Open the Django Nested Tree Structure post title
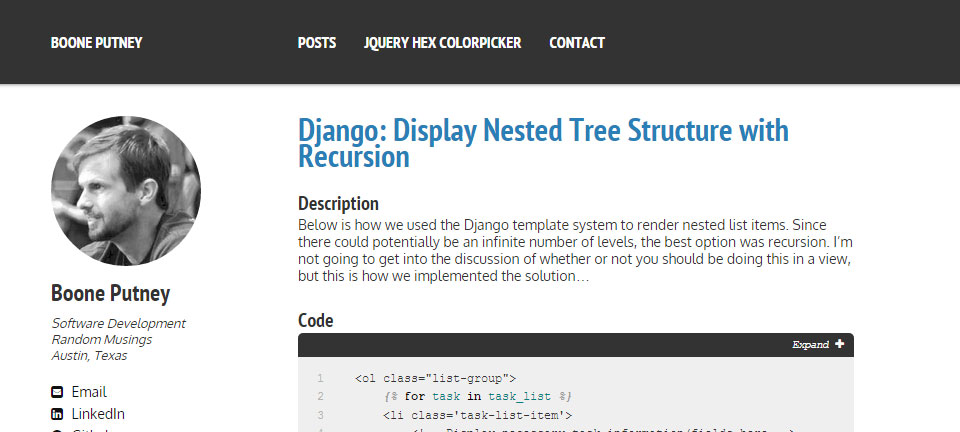The width and height of the screenshot is (960, 432). tap(543, 143)
